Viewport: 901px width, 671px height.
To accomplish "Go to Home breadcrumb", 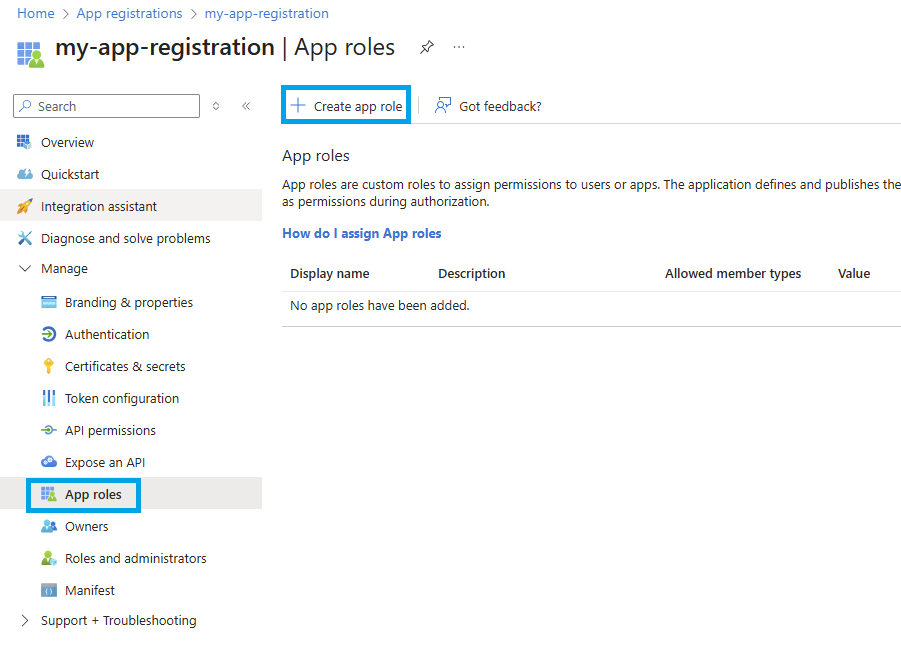I will coord(36,13).
